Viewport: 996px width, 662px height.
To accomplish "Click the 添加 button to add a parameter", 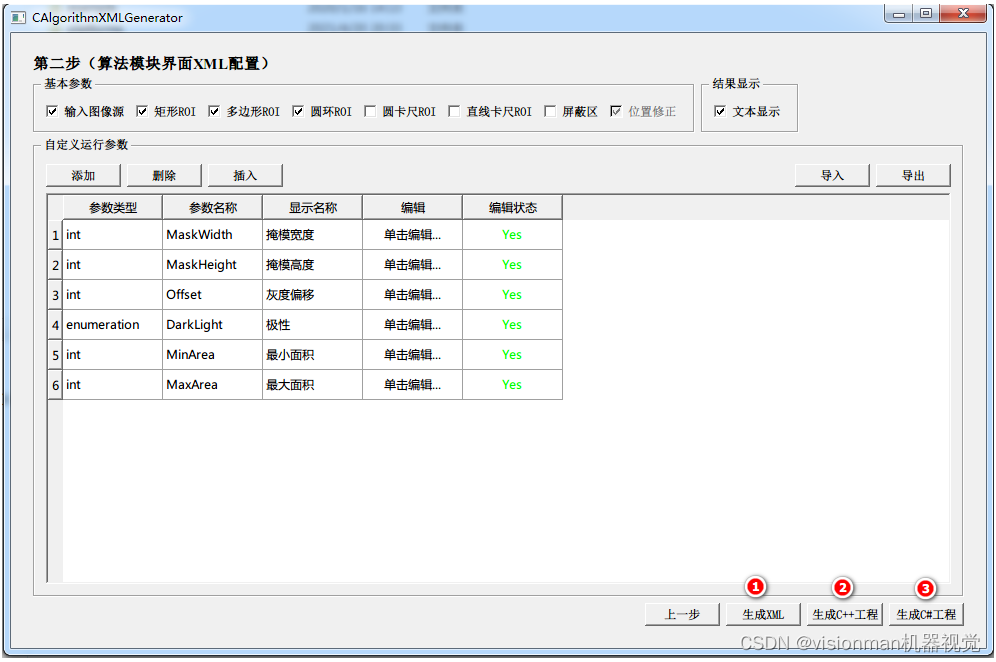I will pyautogui.click(x=82, y=175).
